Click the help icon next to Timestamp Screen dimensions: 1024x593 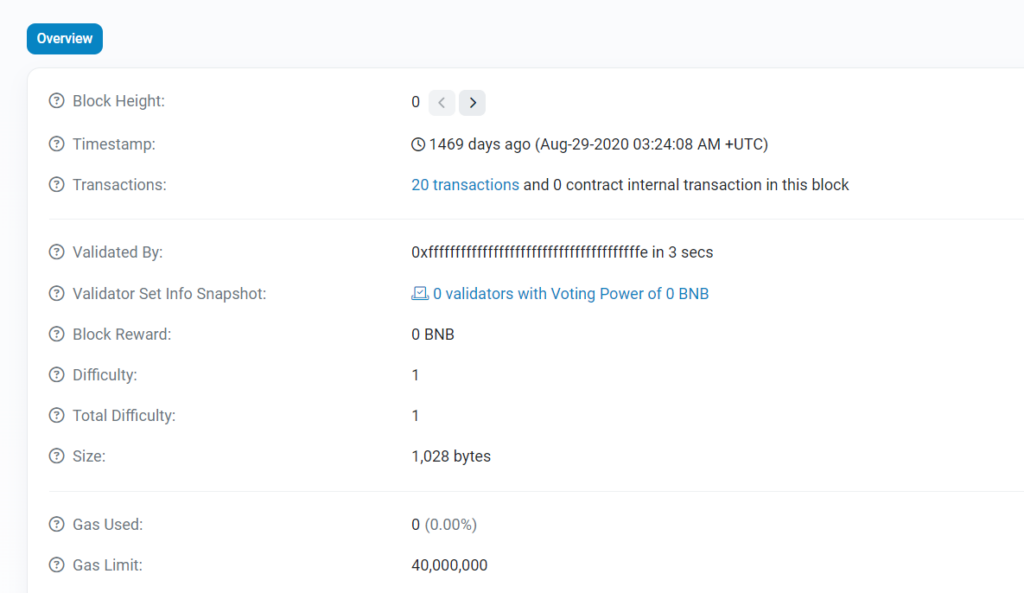(x=57, y=144)
